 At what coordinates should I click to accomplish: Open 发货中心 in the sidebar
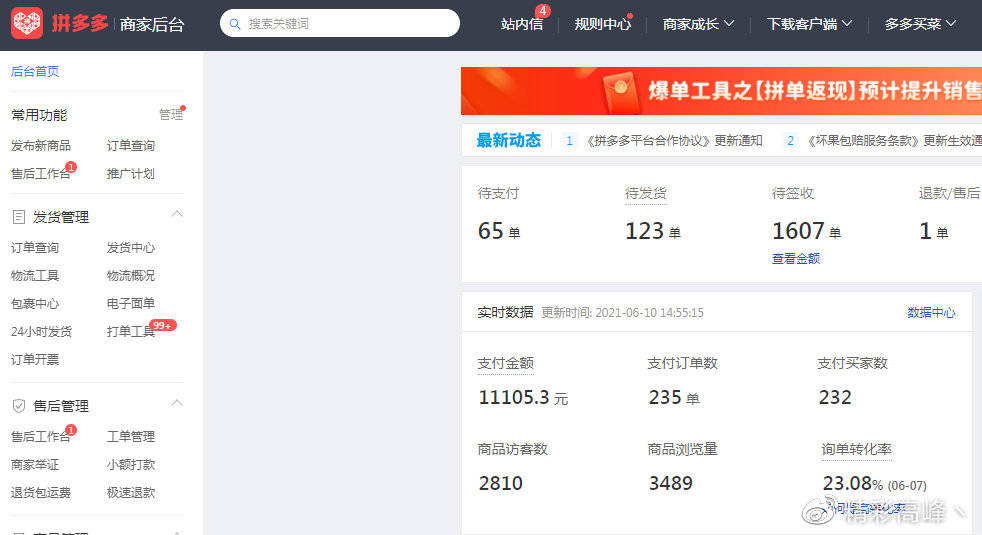click(x=131, y=247)
